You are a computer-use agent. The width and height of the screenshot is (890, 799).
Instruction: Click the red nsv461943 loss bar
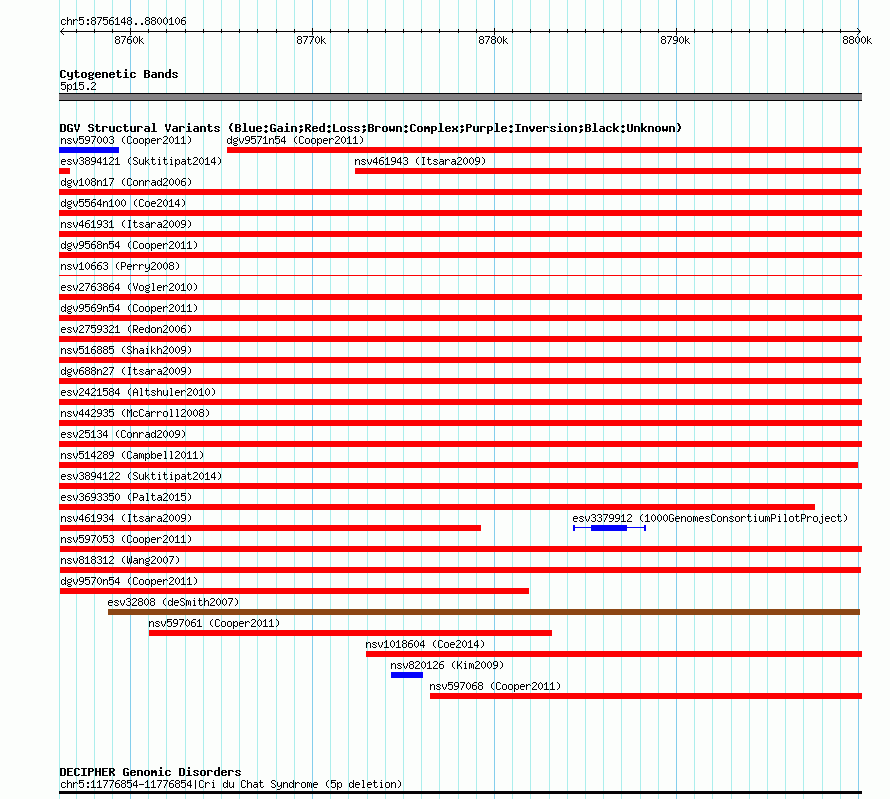(608, 171)
